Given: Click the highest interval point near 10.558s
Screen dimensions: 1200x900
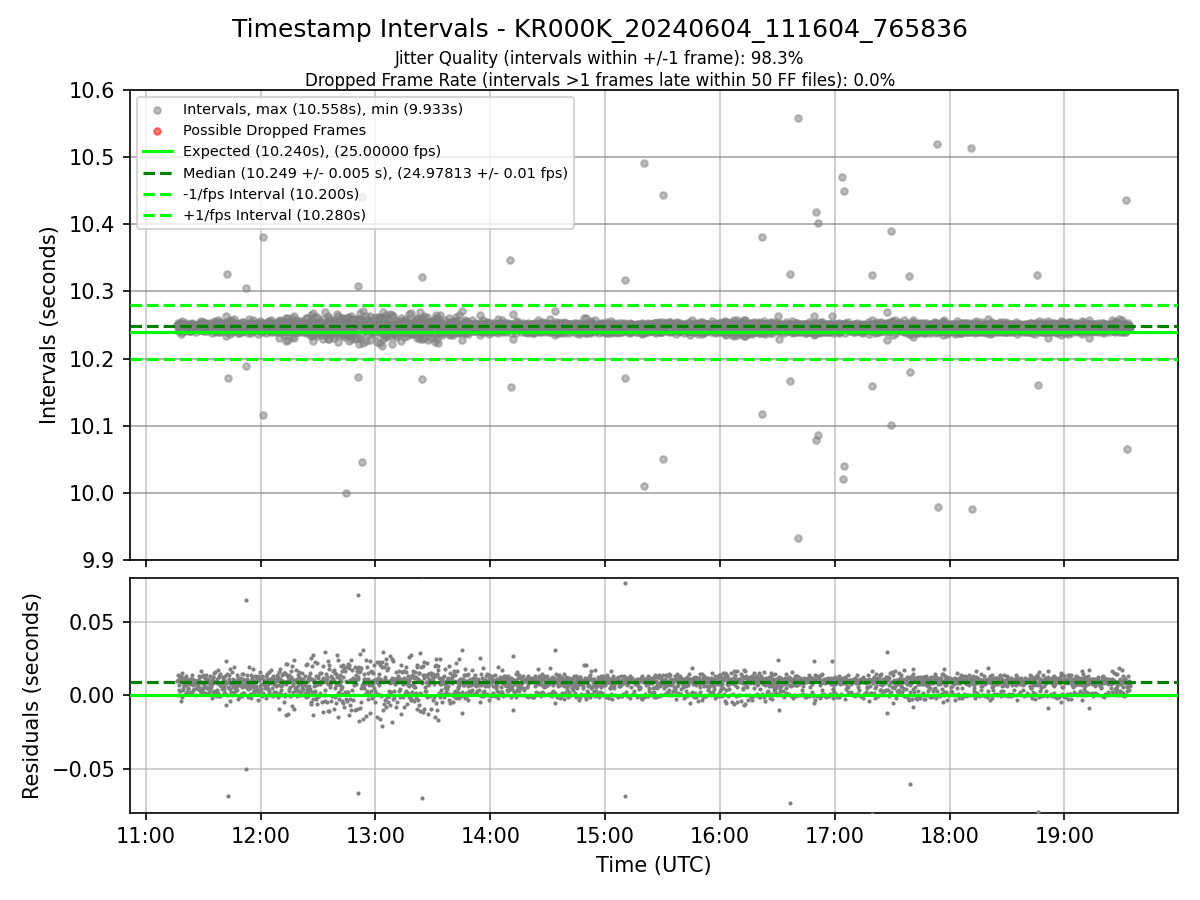Looking at the screenshot, I should tap(798, 118).
